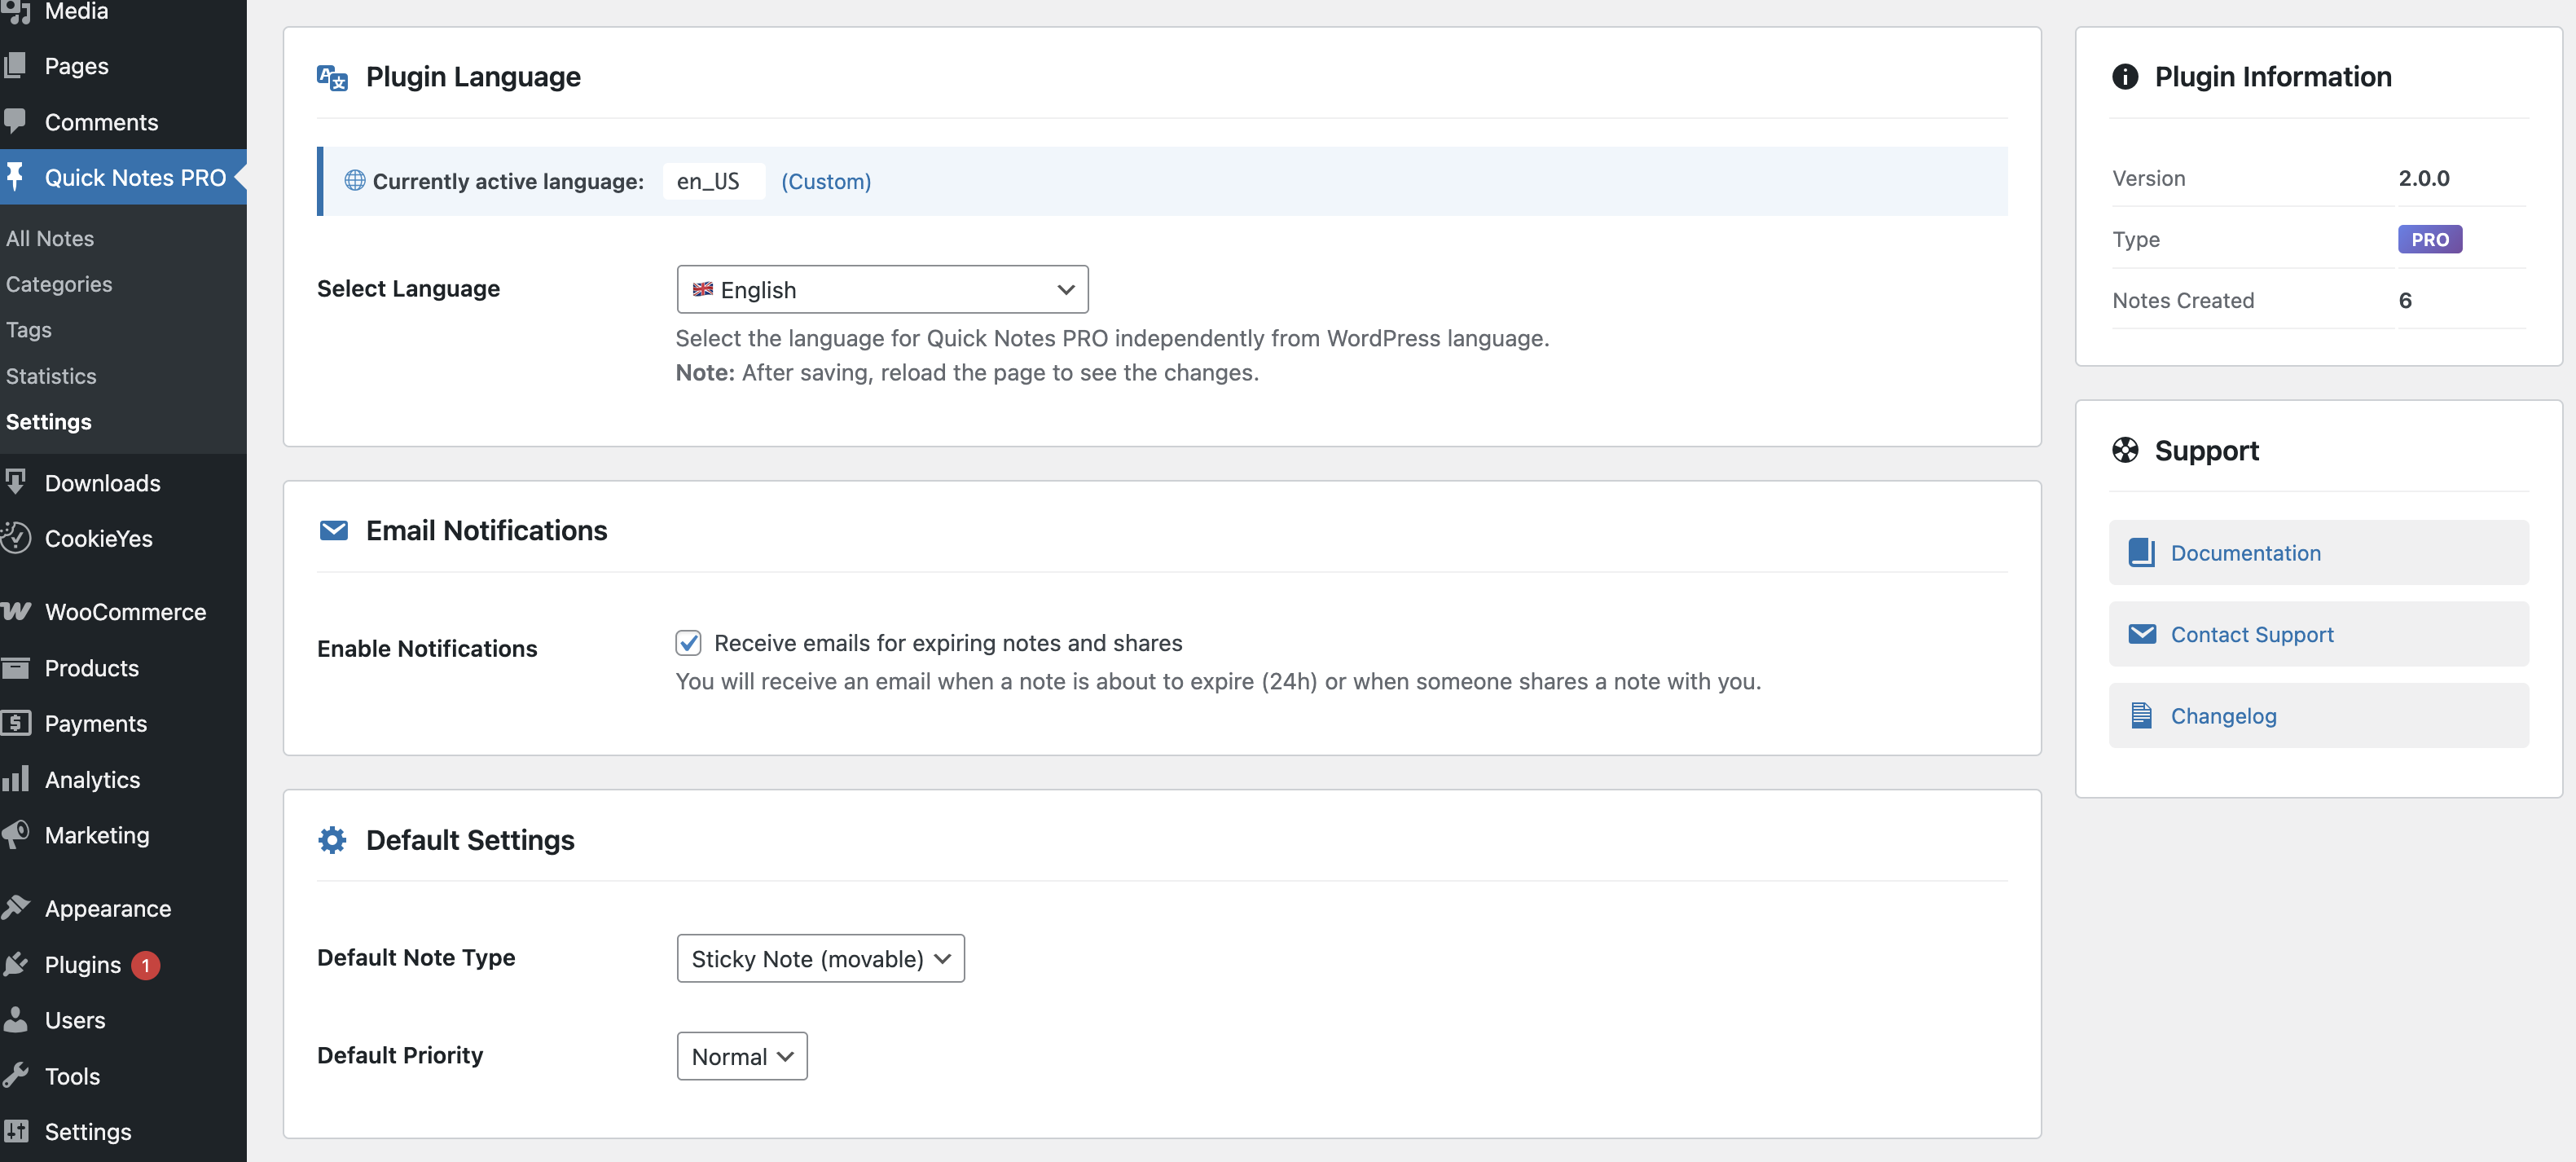Click the Appearance paintbrush icon

[15, 908]
